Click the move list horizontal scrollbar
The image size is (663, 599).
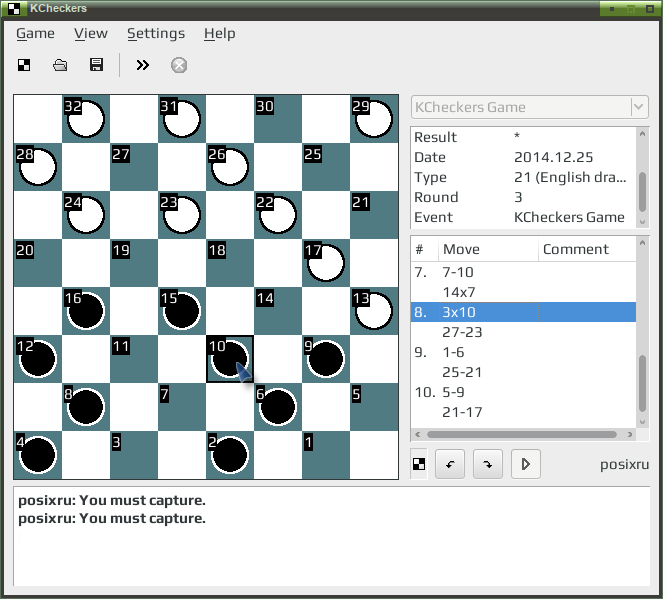(522, 435)
